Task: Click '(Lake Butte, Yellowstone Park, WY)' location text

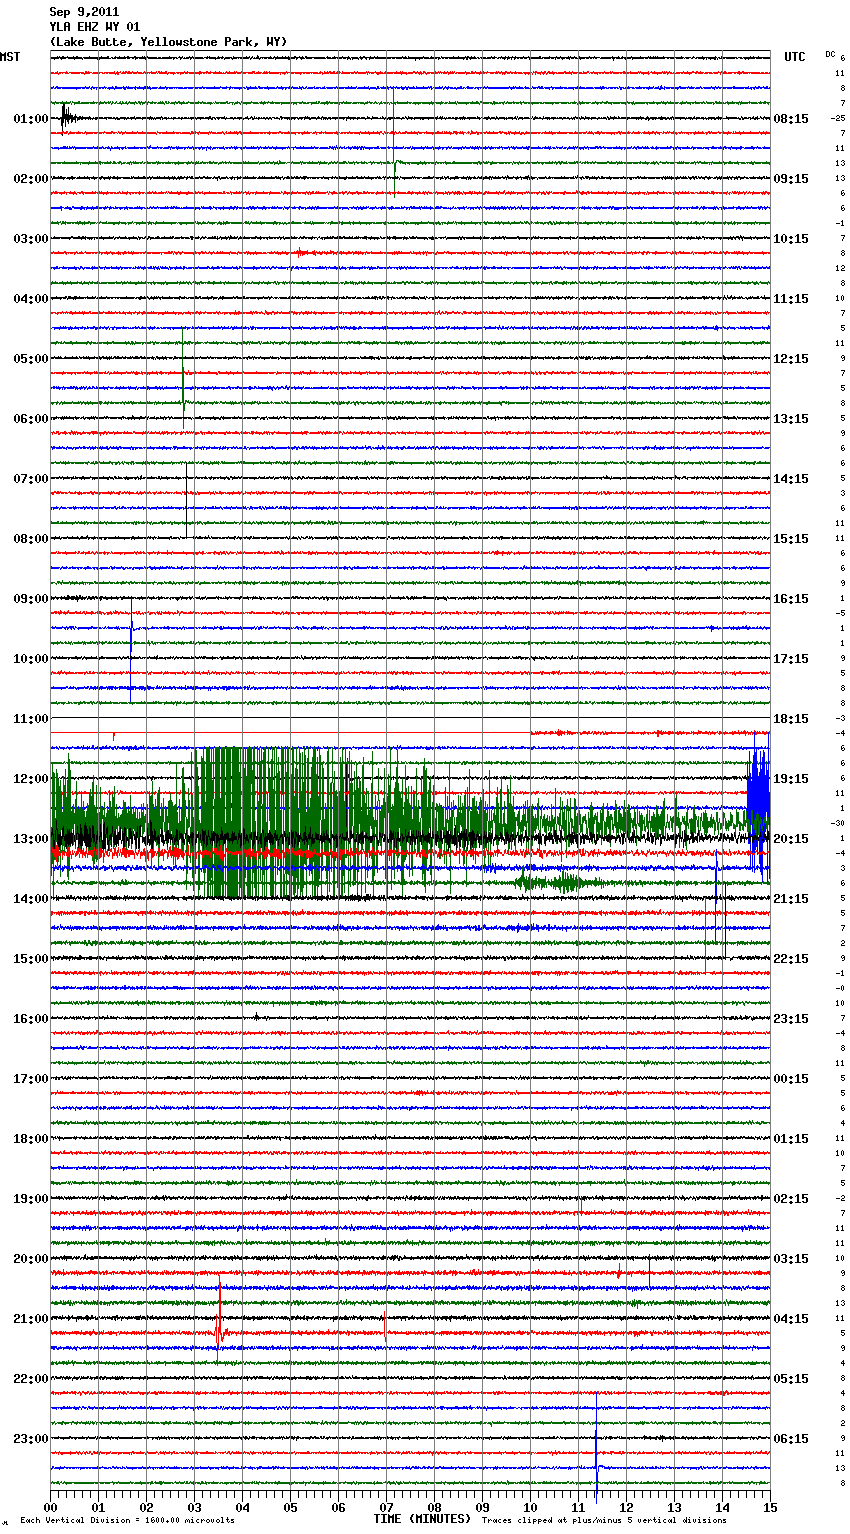Action: click(x=168, y=42)
